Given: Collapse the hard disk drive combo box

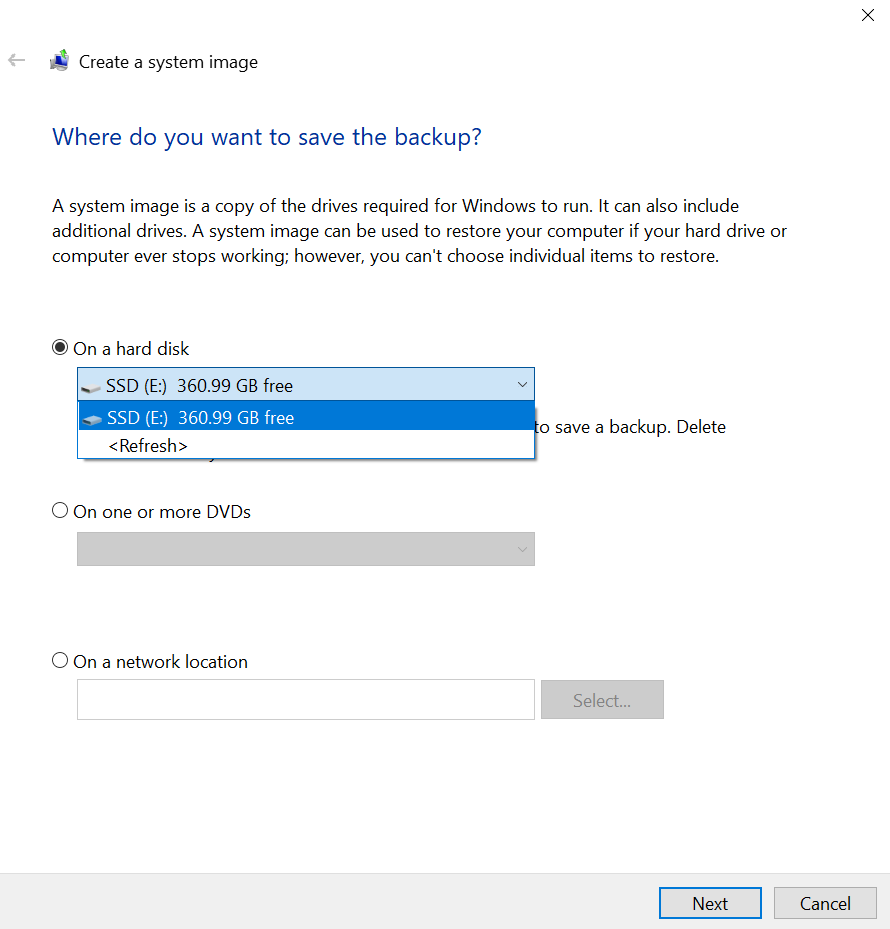Looking at the screenshot, I should [x=306, y=385].
